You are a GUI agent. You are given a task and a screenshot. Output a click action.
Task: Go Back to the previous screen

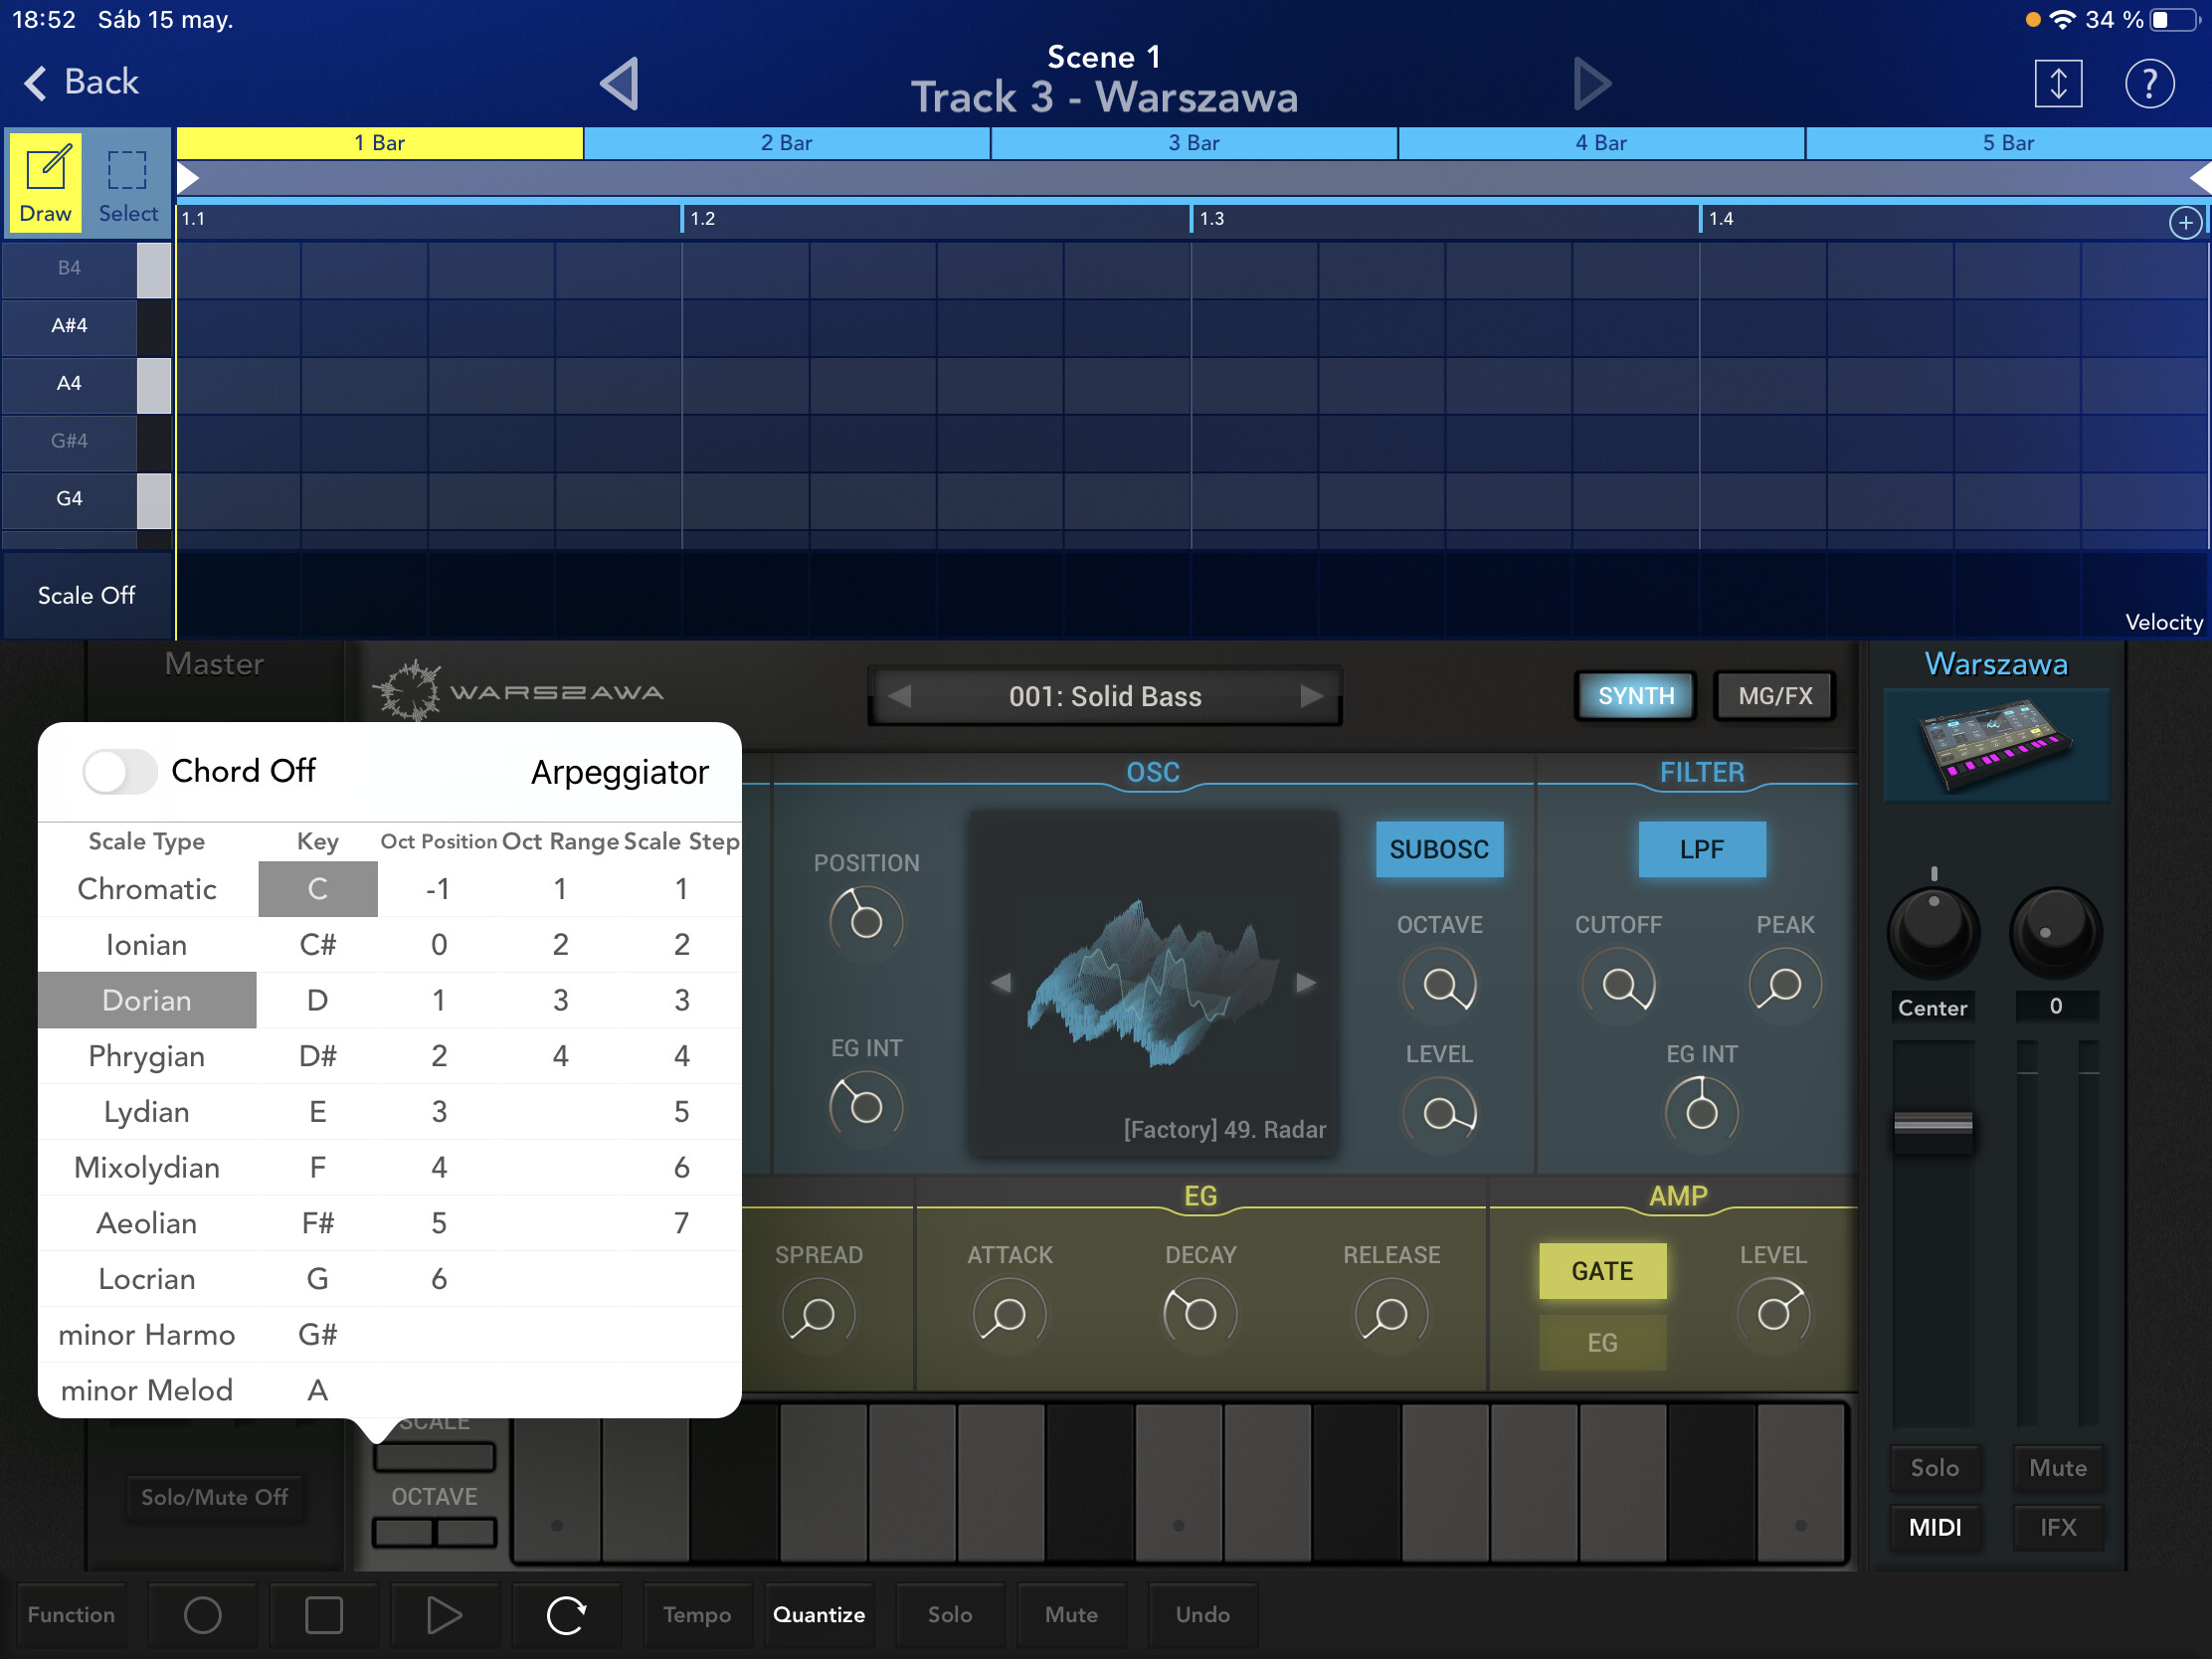(82, 82)
